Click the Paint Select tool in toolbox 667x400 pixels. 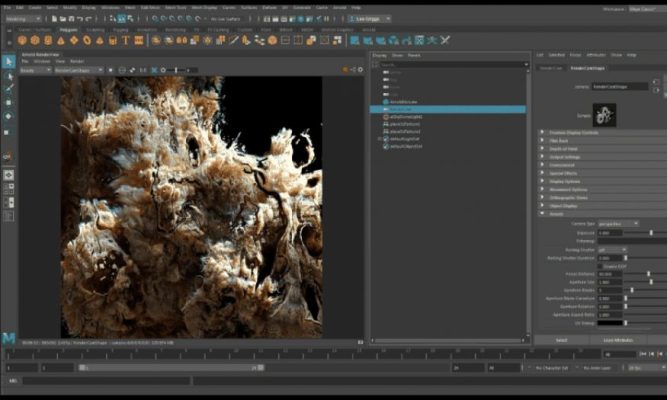pyautogui.click(x=8, y=89)
